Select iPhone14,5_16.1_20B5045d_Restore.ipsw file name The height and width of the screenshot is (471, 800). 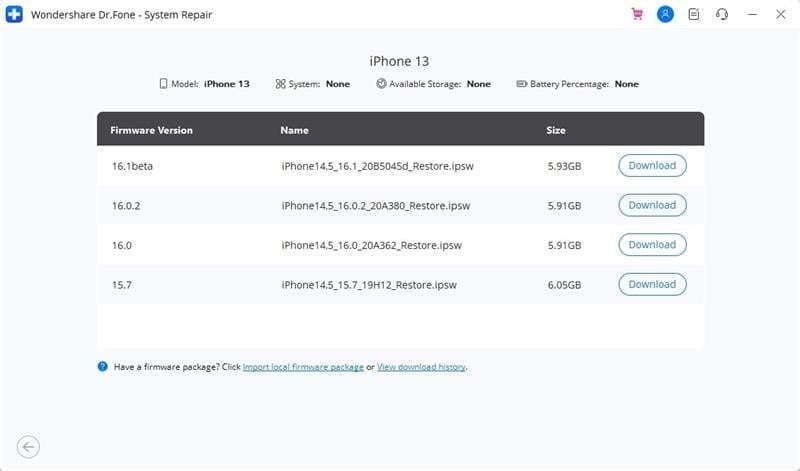[x=378, y=166]
